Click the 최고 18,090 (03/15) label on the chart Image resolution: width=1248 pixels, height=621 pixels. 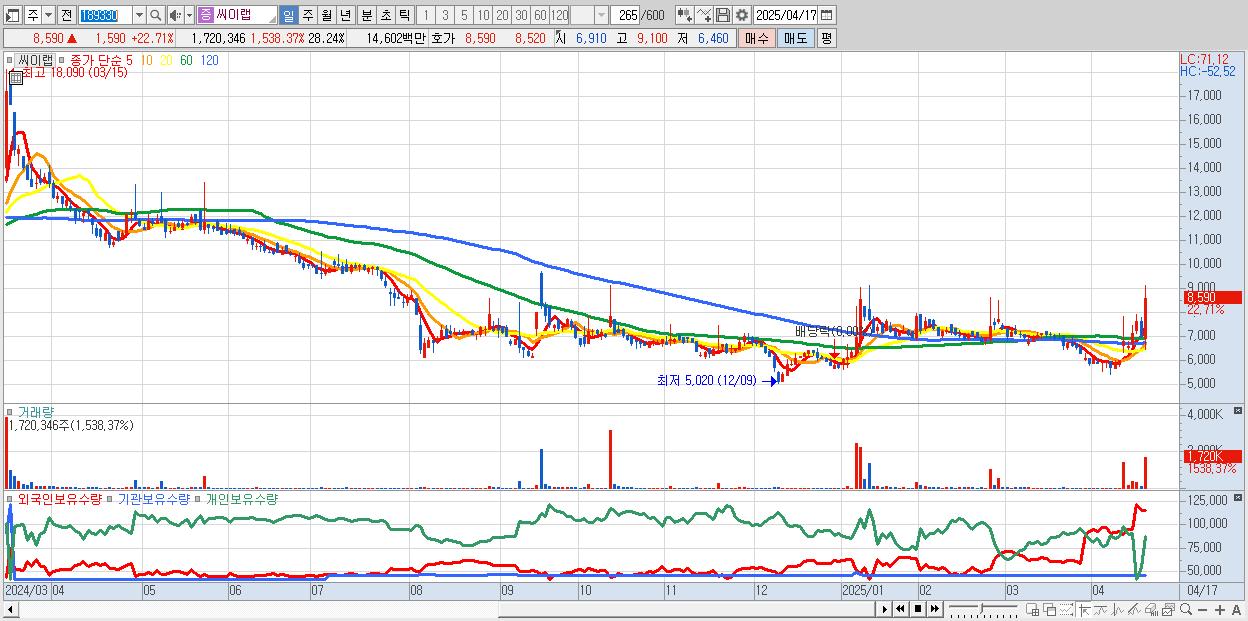pyautogui.click(x=74, y=73)
